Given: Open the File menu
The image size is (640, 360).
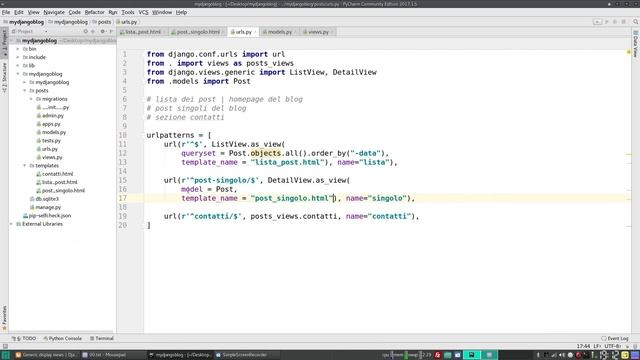Looking at the screenshot, I should (6, 12).
